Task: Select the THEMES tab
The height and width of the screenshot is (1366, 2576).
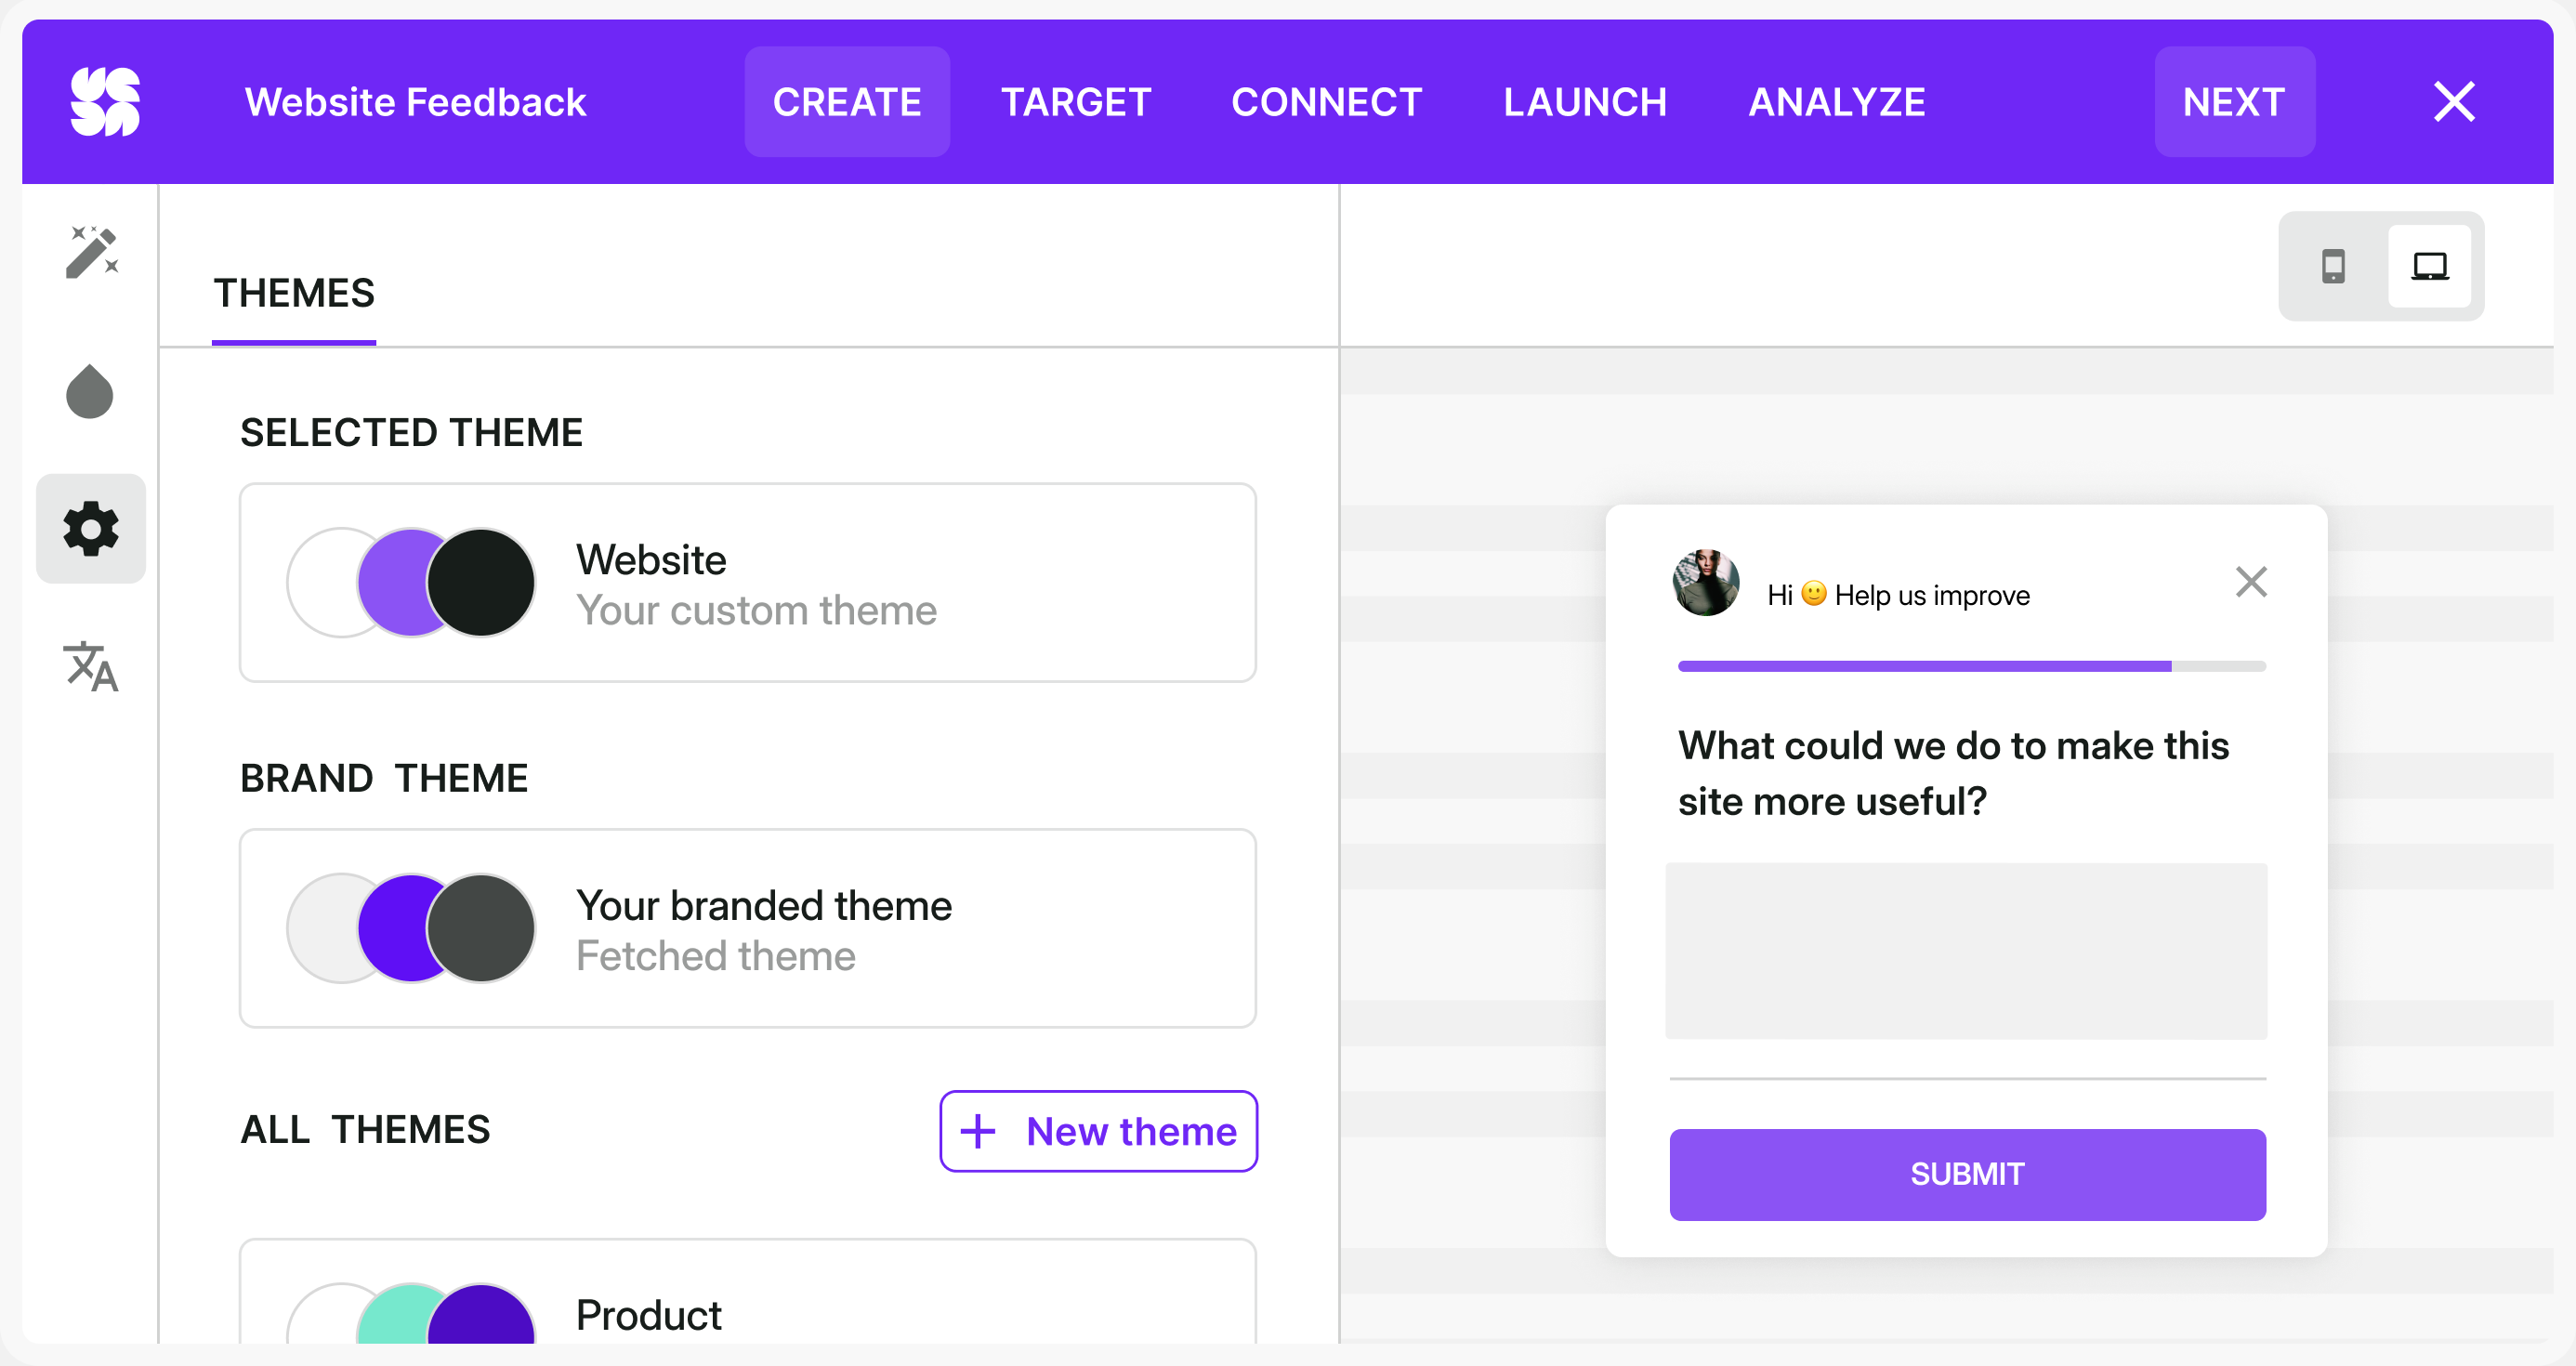Action: point(294,294)
